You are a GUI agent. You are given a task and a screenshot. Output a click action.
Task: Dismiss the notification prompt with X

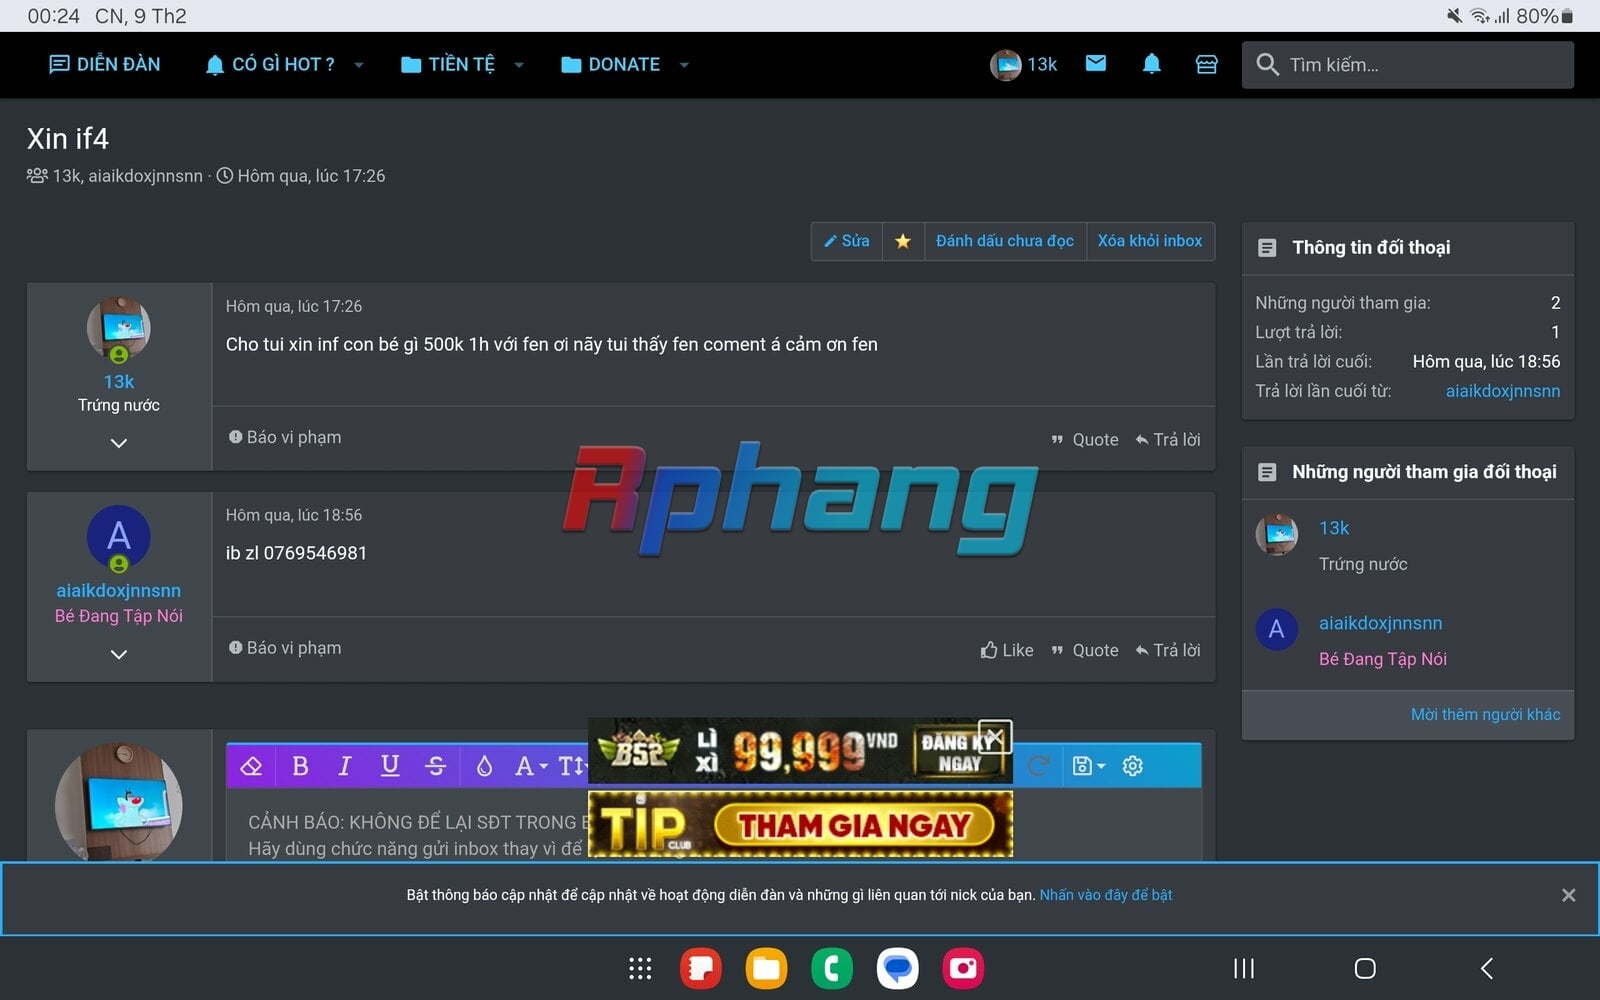[x=1568, y=895]
